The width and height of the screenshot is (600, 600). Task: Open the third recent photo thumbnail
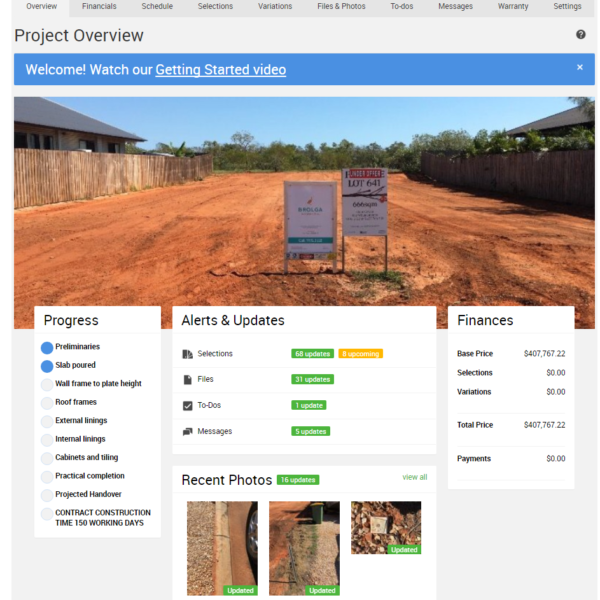click(386, 527)
